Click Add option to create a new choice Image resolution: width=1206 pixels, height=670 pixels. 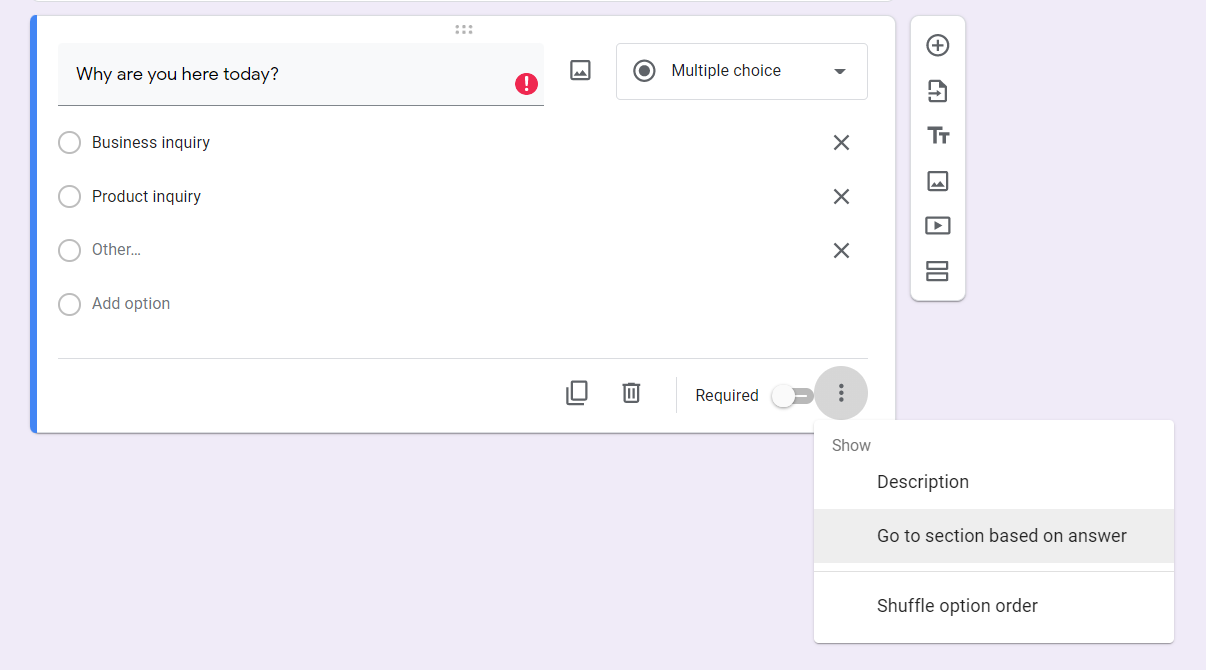pyautogui.click(x=130, y=303)
